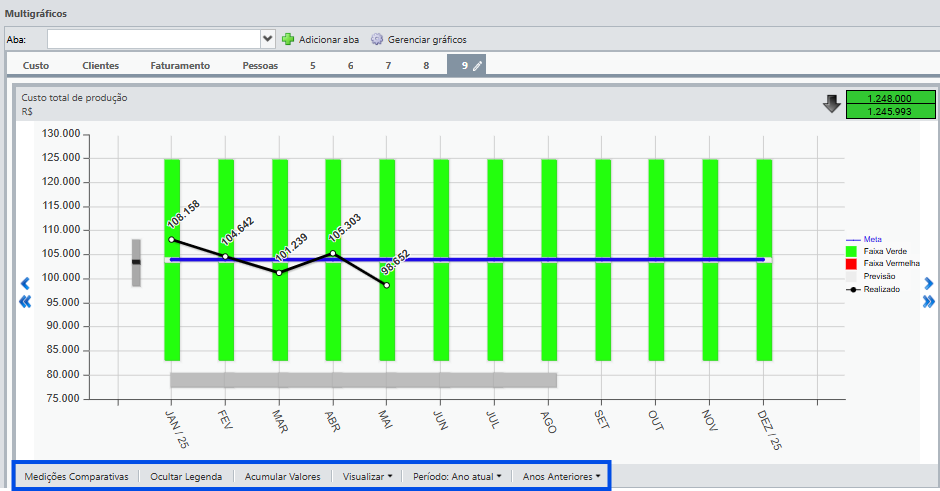Viewport: 940px width, 491px height.
Task: Switch to the Clientes tab
Action: point(101,65)
